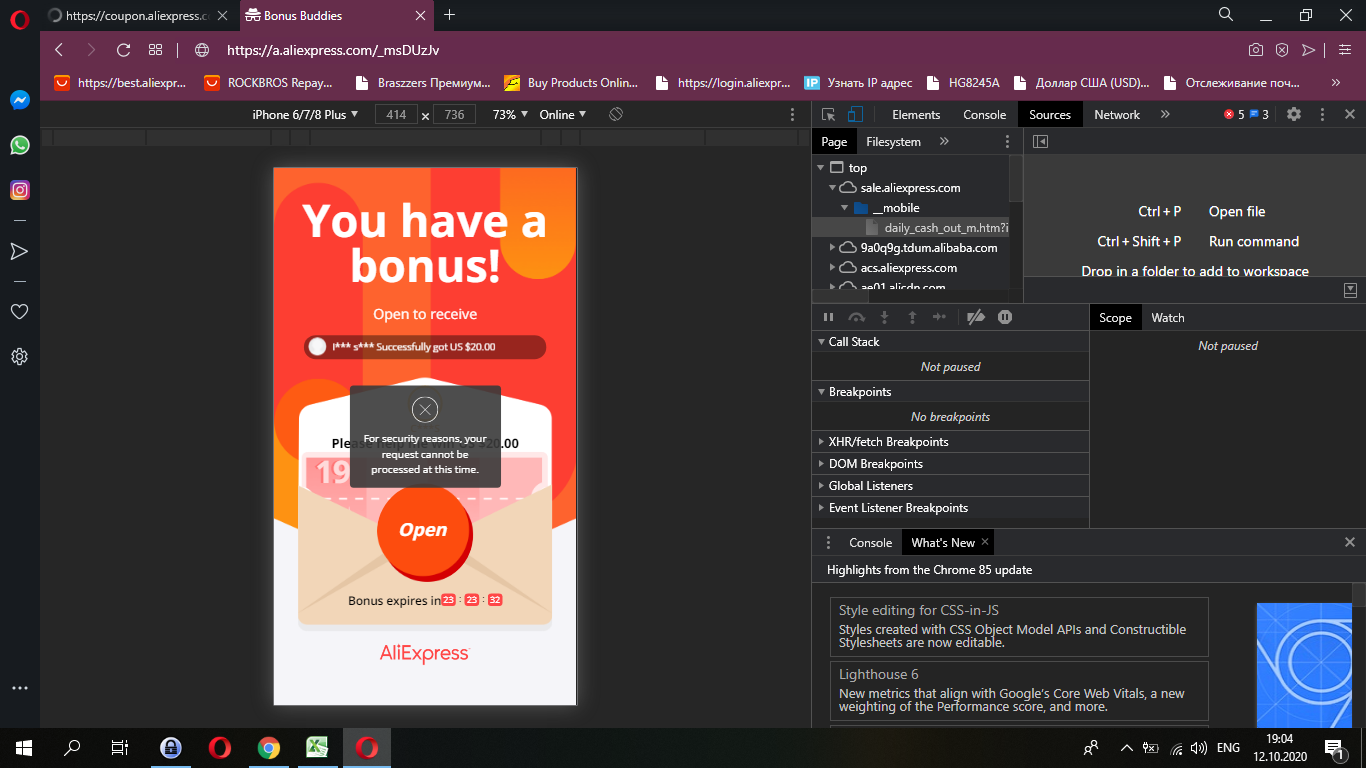Switch to the Network panel tab

point(1117,115)
